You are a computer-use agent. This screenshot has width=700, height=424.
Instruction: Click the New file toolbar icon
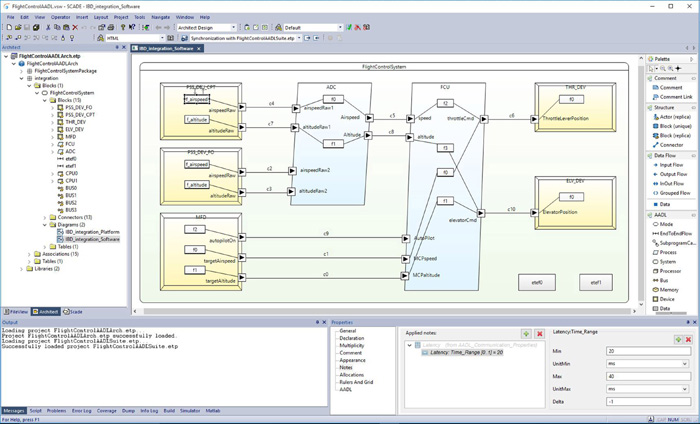pos(9,28)
